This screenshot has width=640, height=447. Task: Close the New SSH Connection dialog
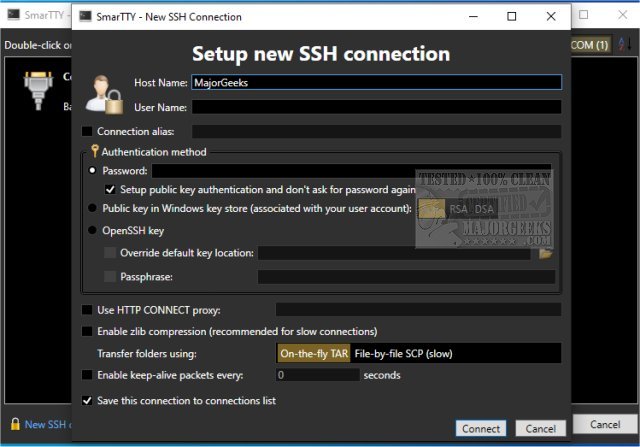click(x=551, y=16)
